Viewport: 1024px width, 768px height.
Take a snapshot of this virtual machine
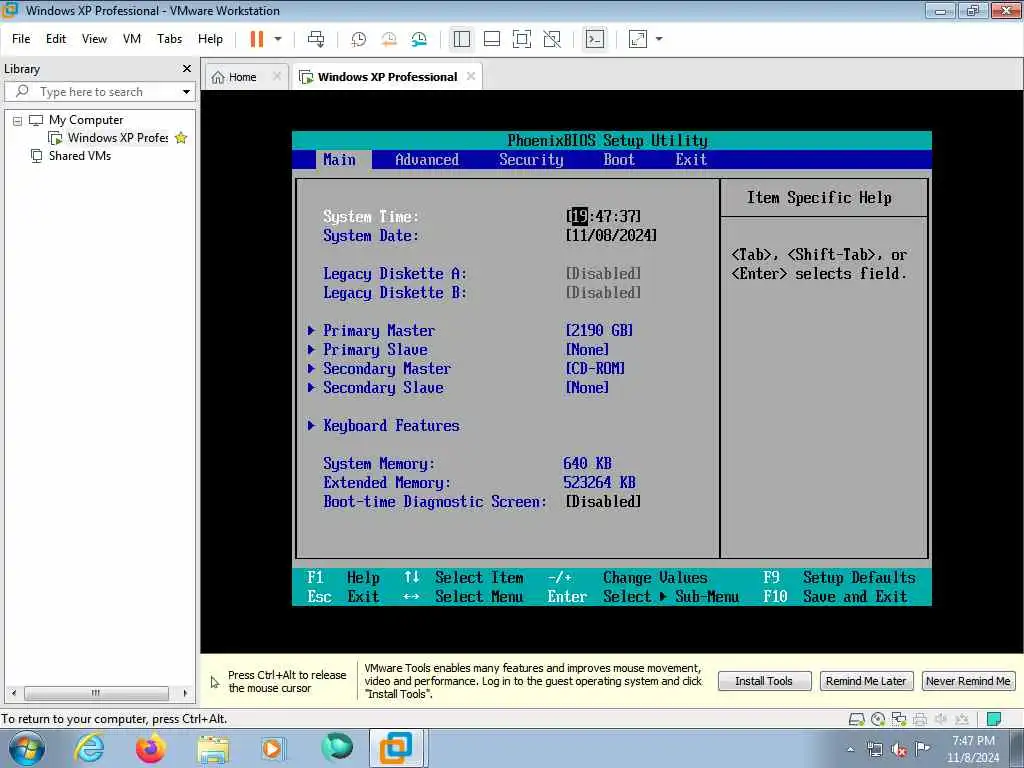[x=359, y=39]
